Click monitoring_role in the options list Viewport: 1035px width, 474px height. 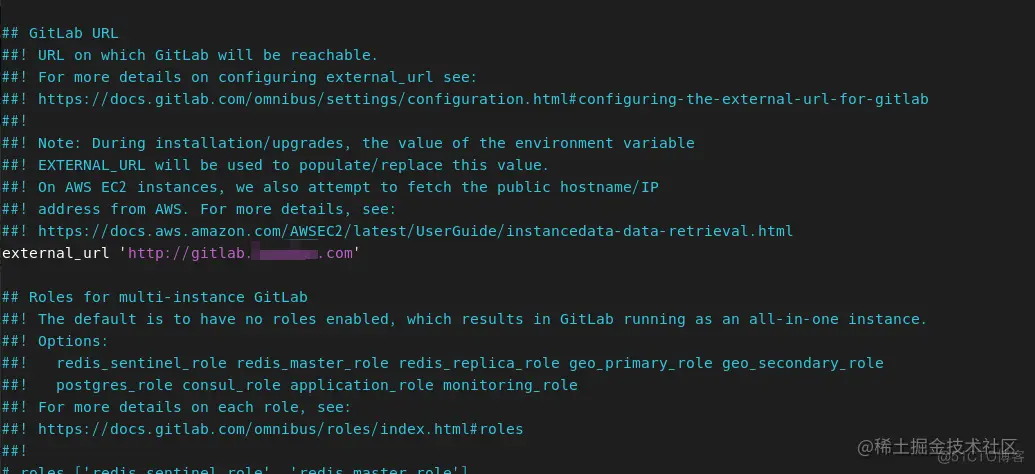pyautogui.click(x=510, y=385)
